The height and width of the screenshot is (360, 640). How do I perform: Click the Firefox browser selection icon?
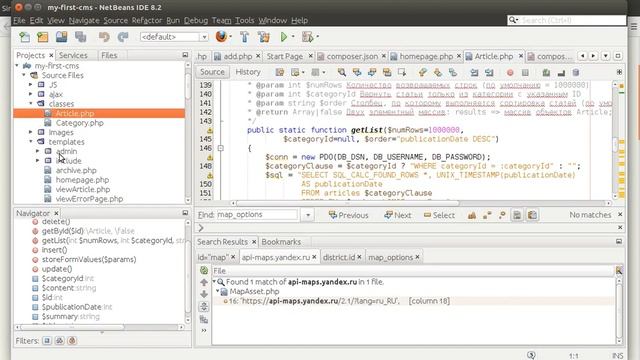click(221, 37)
